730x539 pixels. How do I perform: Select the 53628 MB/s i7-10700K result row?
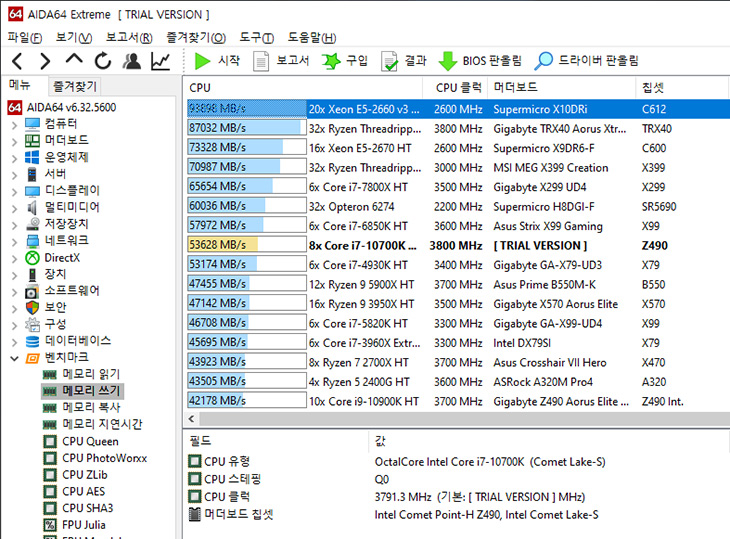click(x=458, y=245)
